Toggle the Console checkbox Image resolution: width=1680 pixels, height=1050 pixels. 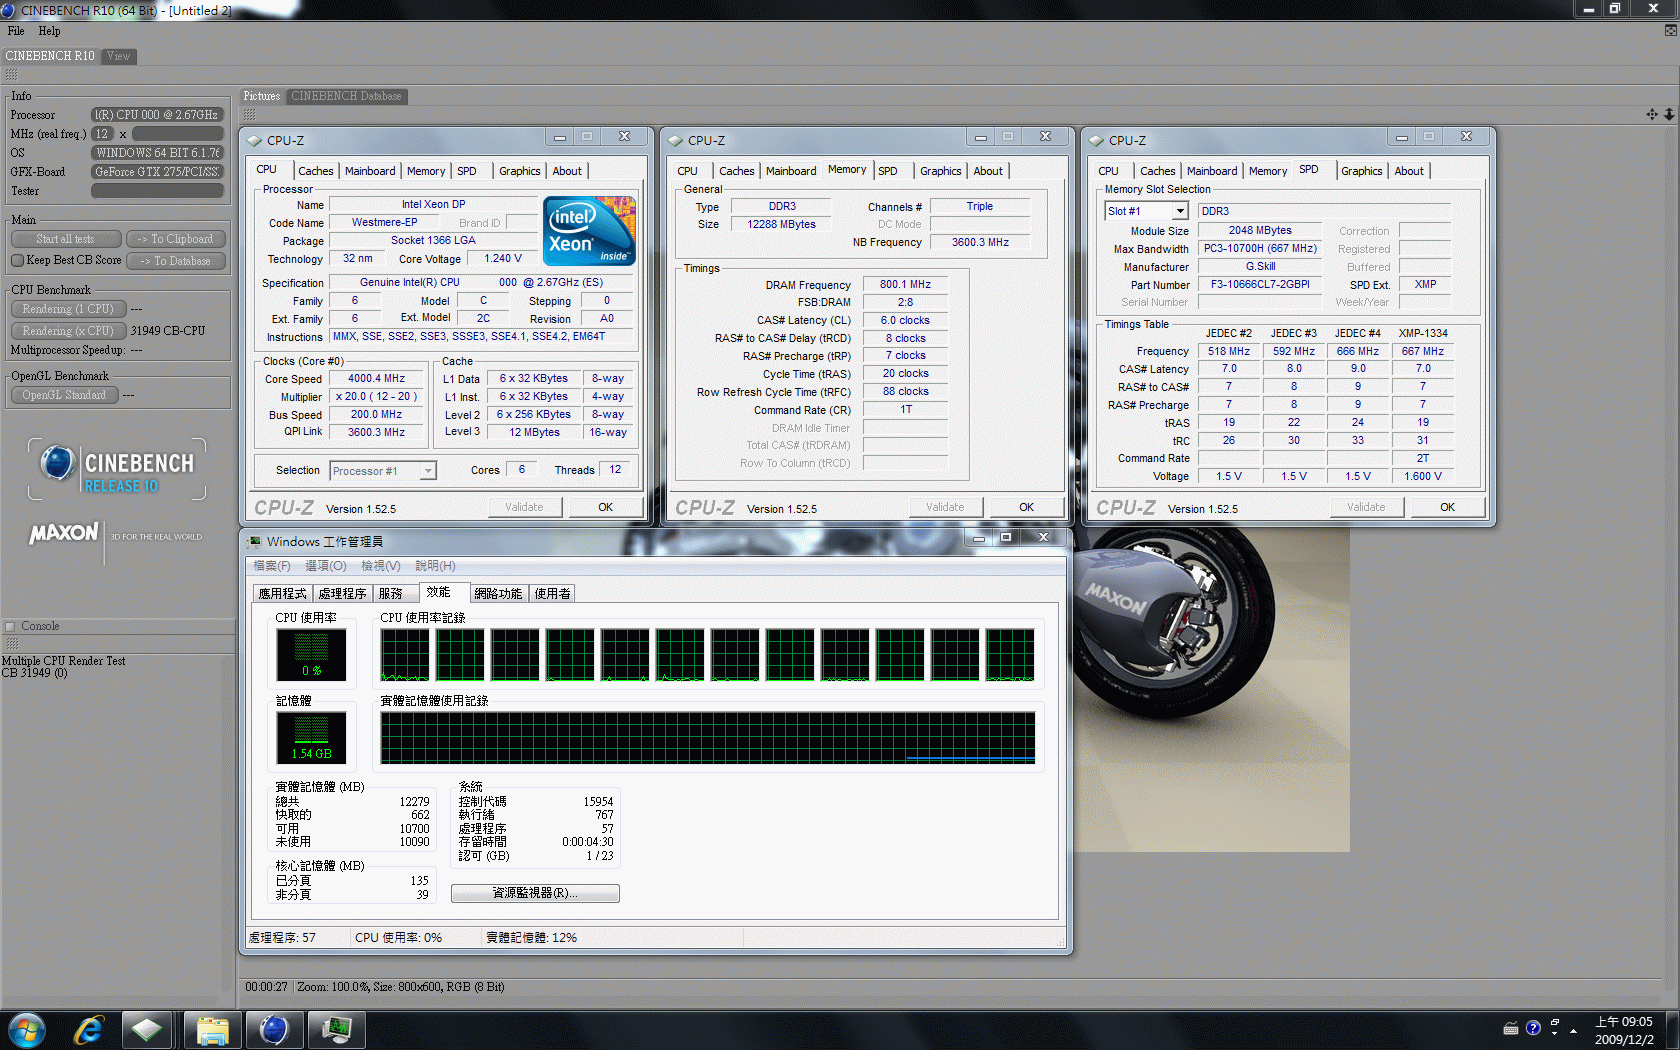tap(10, 627)
